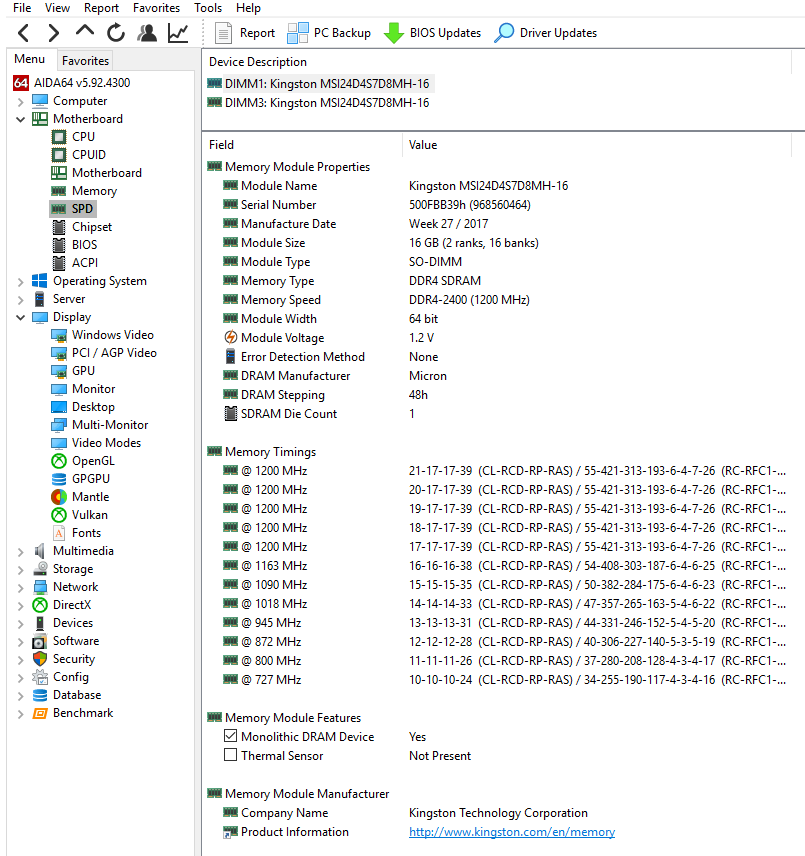Select the Module Voltage row
The width and height of the screenshot is (805, 856).
[497, 338]
